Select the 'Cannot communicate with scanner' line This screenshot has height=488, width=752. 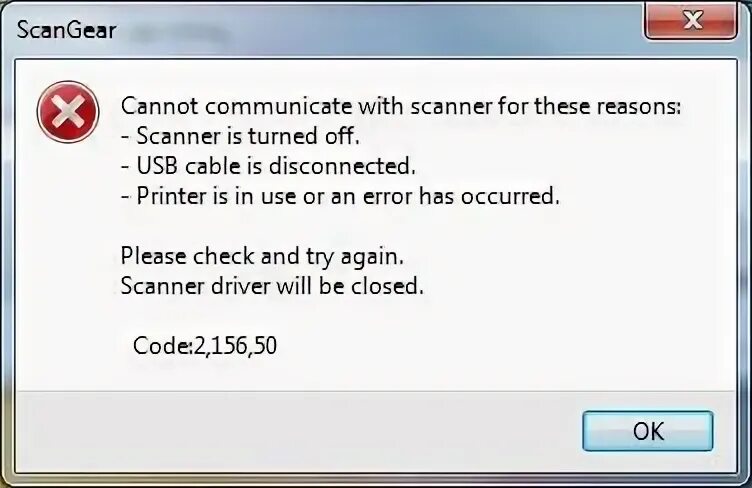(401, 106)
